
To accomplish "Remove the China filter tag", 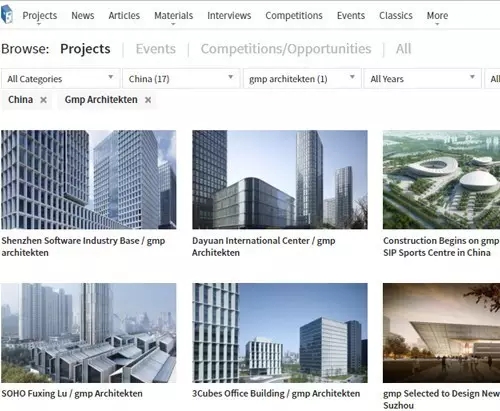I will 43,100.
